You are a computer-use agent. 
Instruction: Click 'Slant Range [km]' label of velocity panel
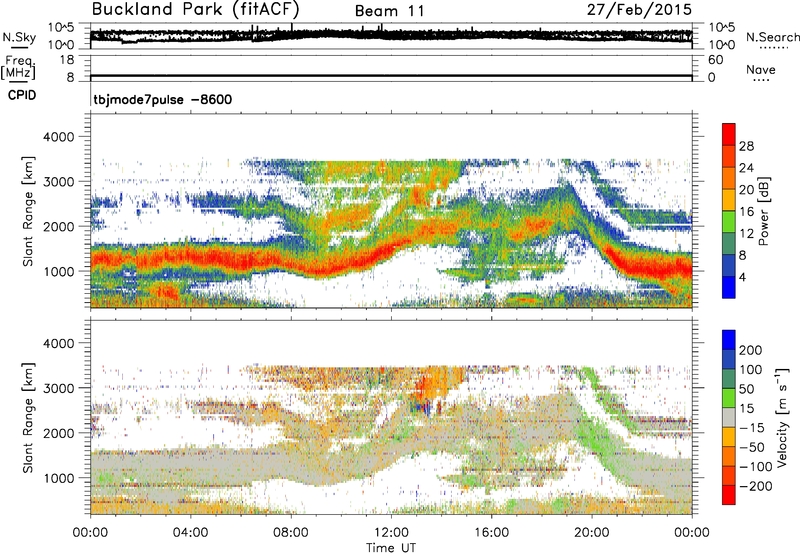tap(29, 418)
